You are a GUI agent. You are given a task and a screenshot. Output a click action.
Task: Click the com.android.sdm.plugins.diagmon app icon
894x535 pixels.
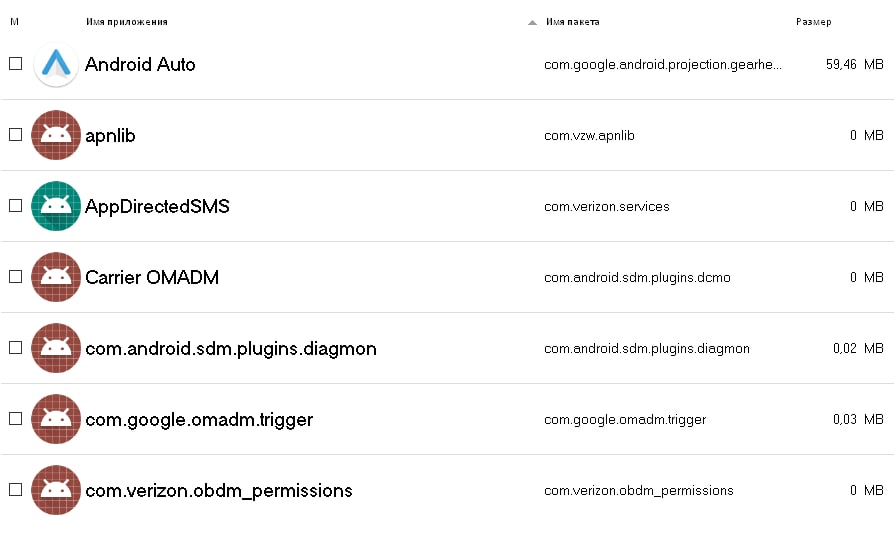(56, 348)
